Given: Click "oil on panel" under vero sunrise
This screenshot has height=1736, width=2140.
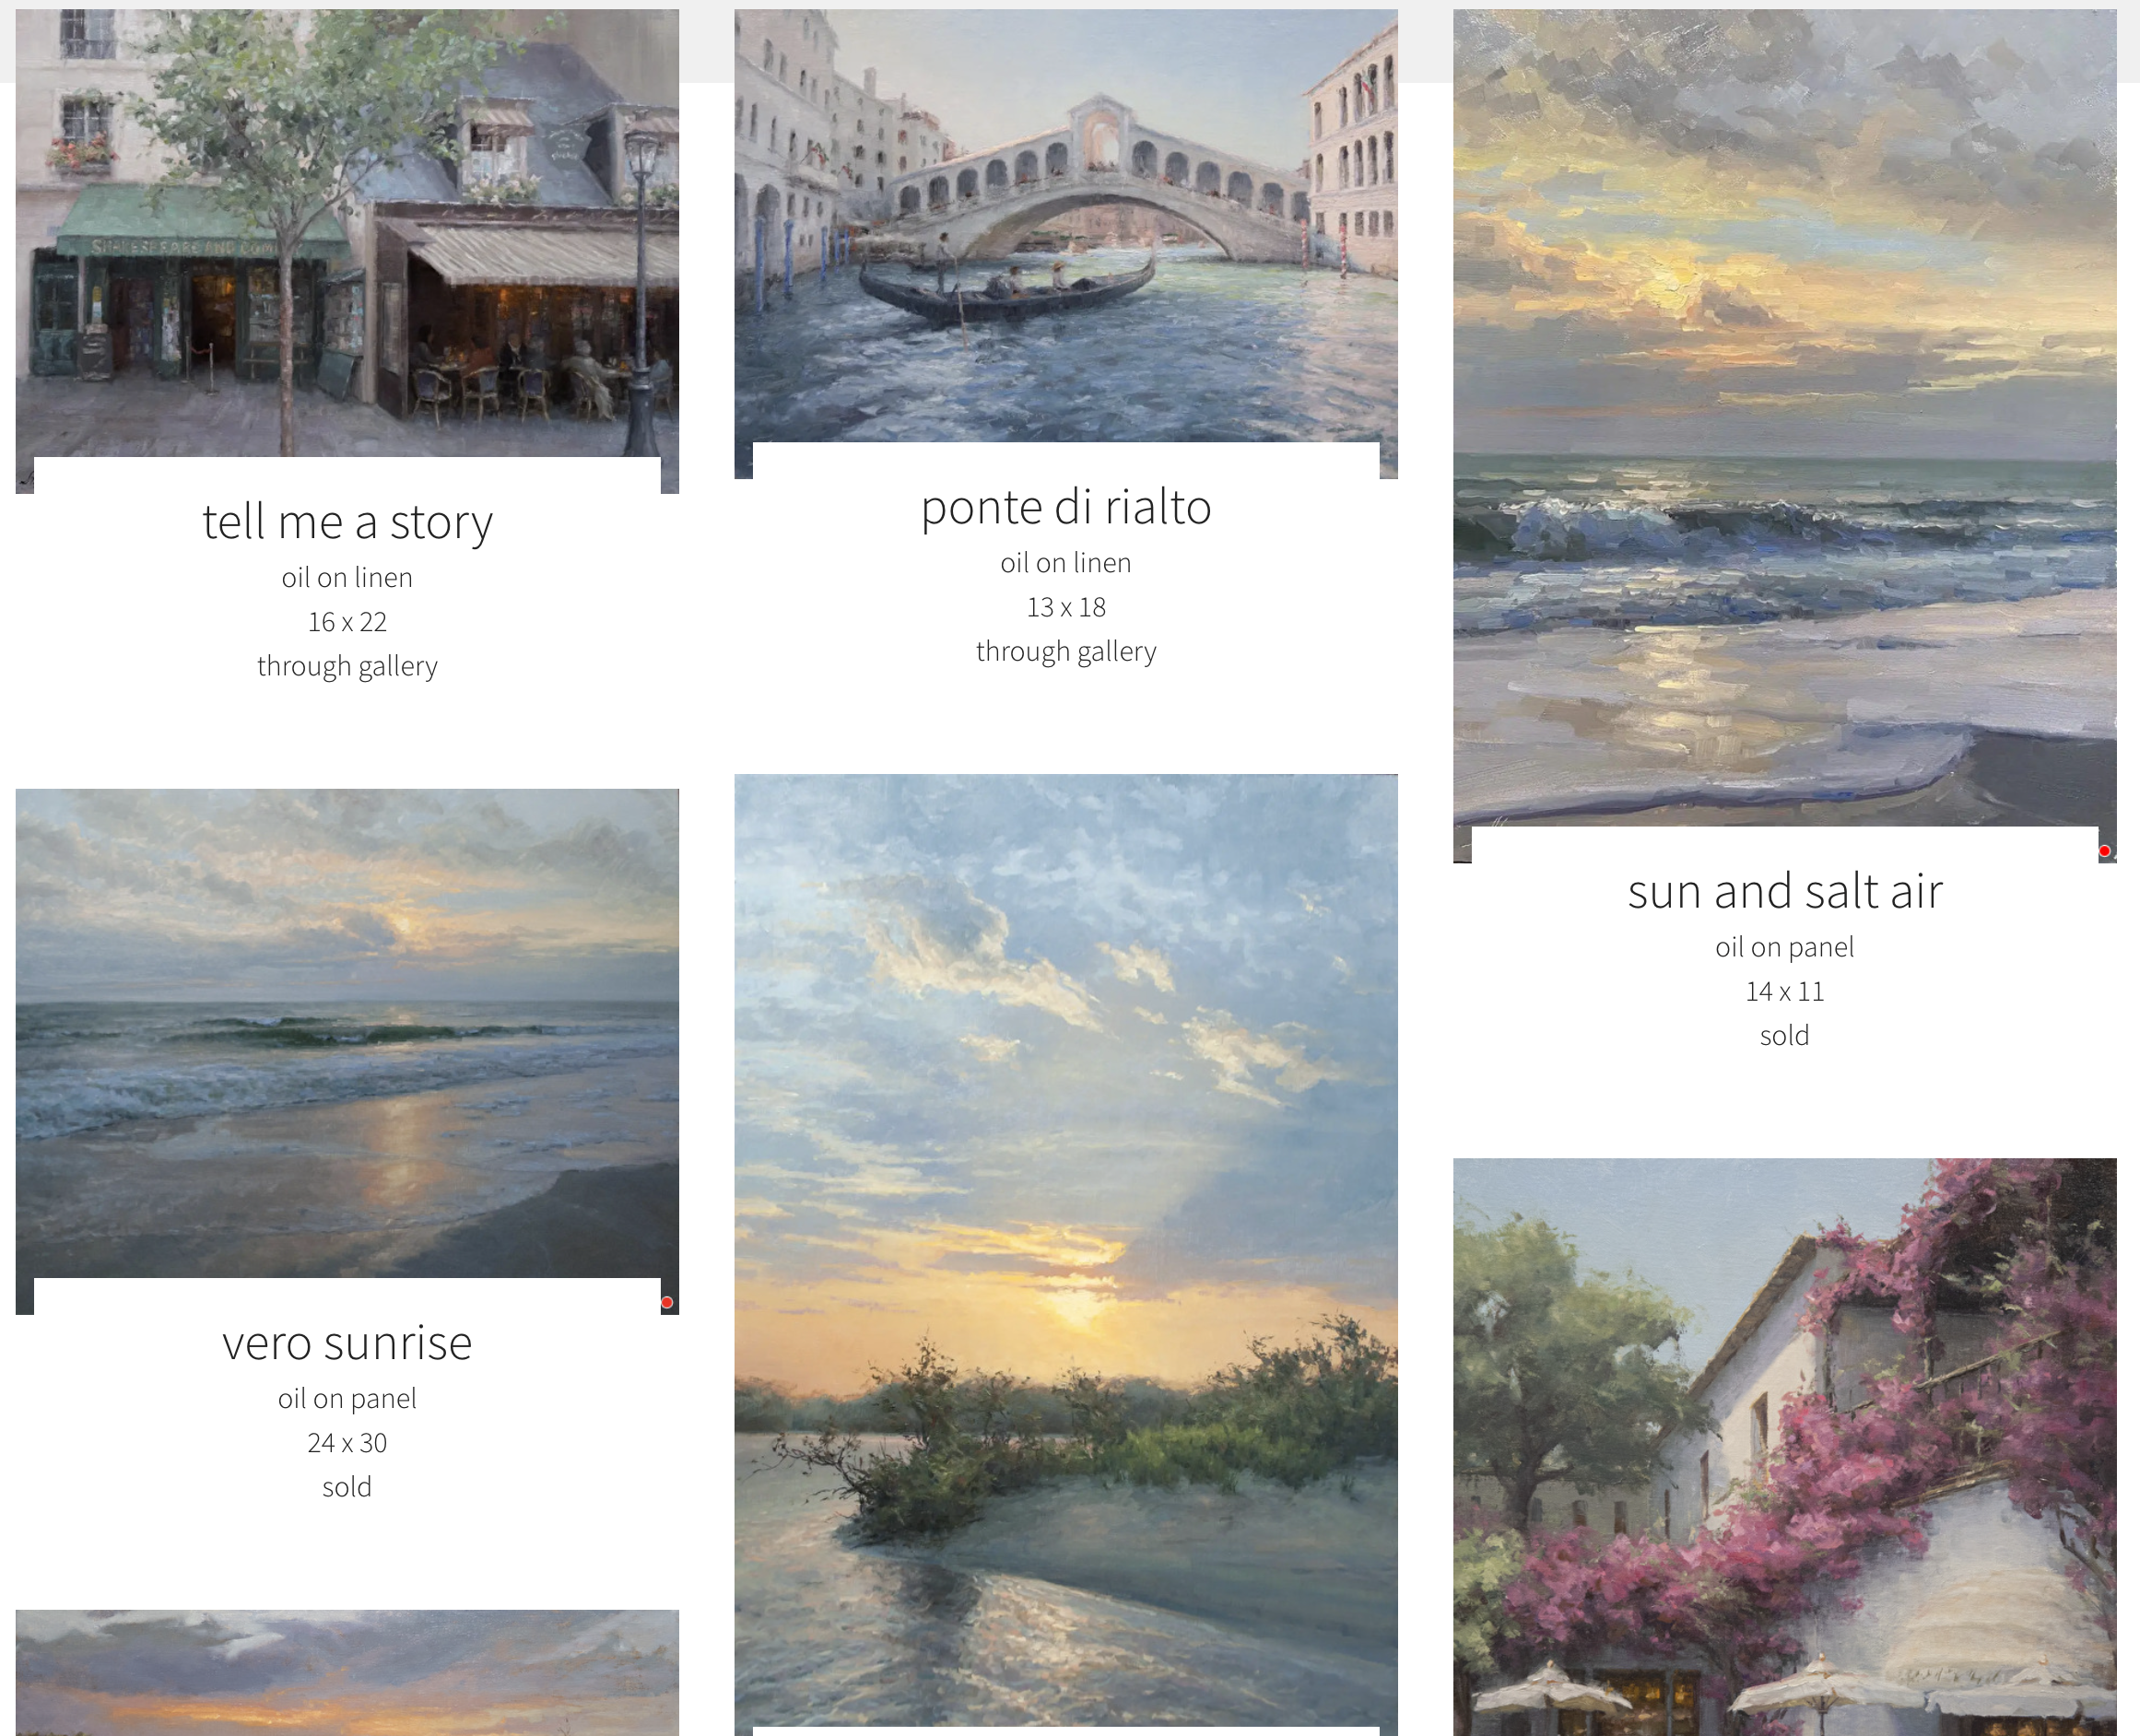Looking at the screenshot, I should point(347,1399).
